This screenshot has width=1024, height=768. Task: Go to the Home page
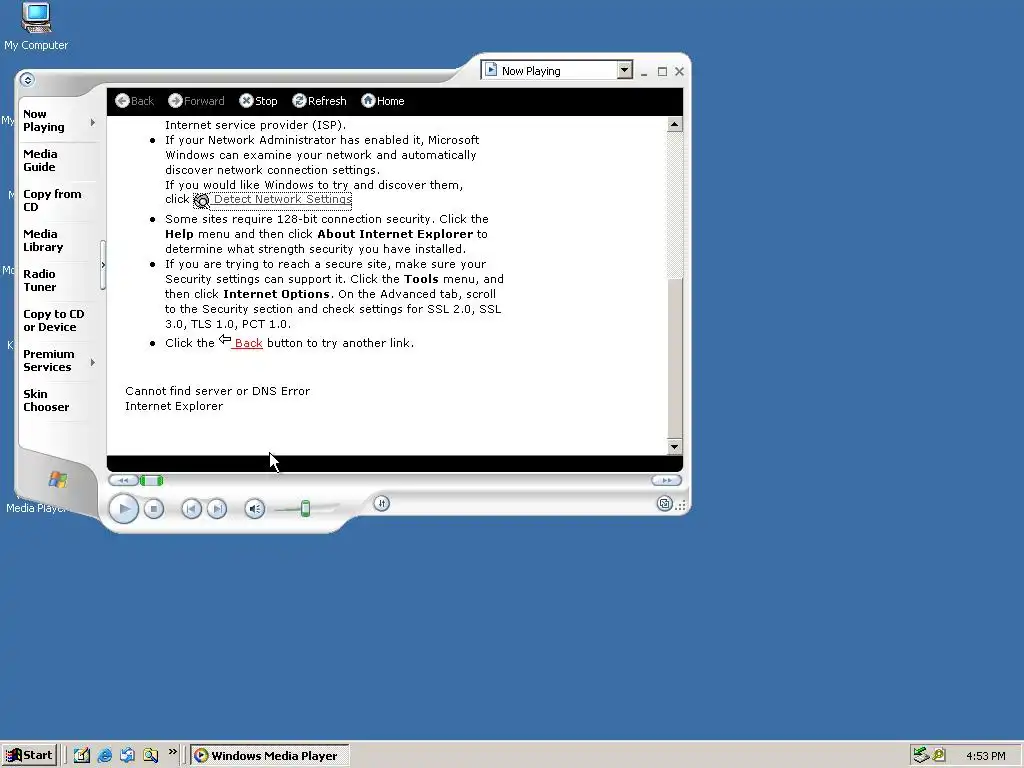click(383, 101)
